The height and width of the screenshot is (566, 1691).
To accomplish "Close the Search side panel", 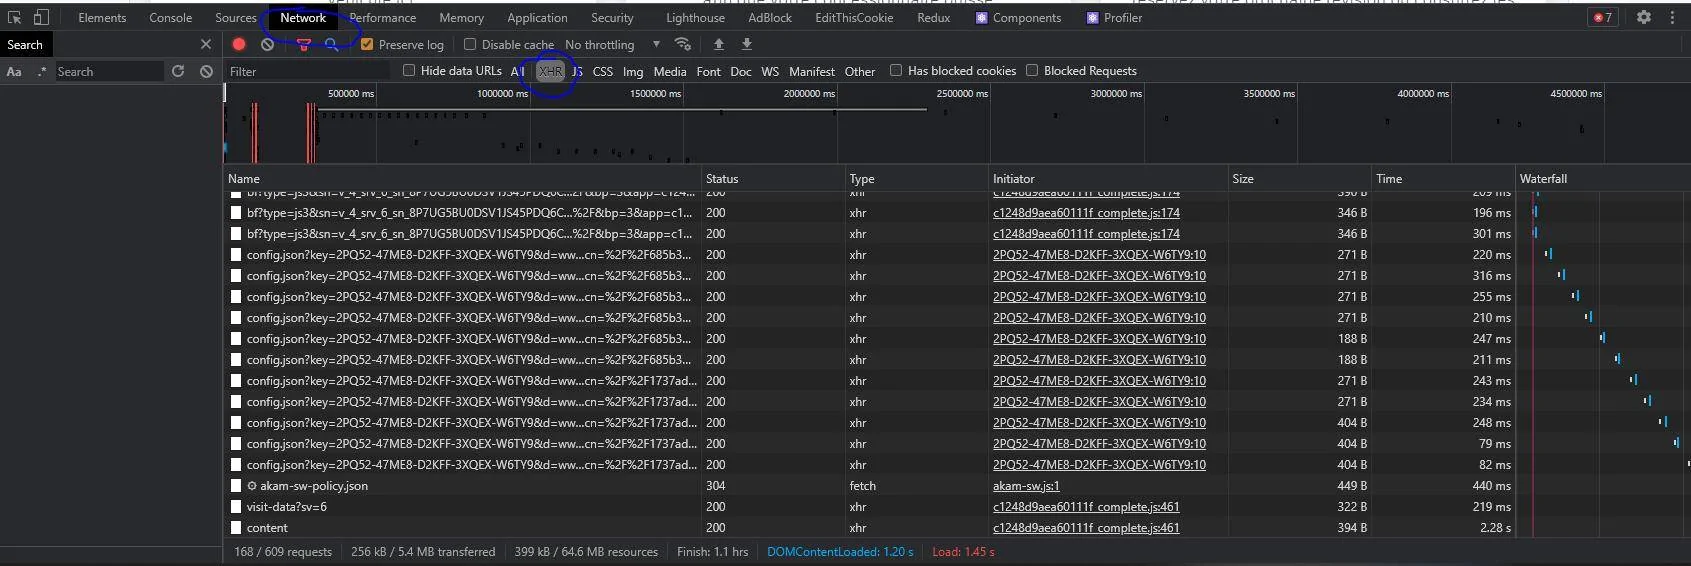I will 206,44.
